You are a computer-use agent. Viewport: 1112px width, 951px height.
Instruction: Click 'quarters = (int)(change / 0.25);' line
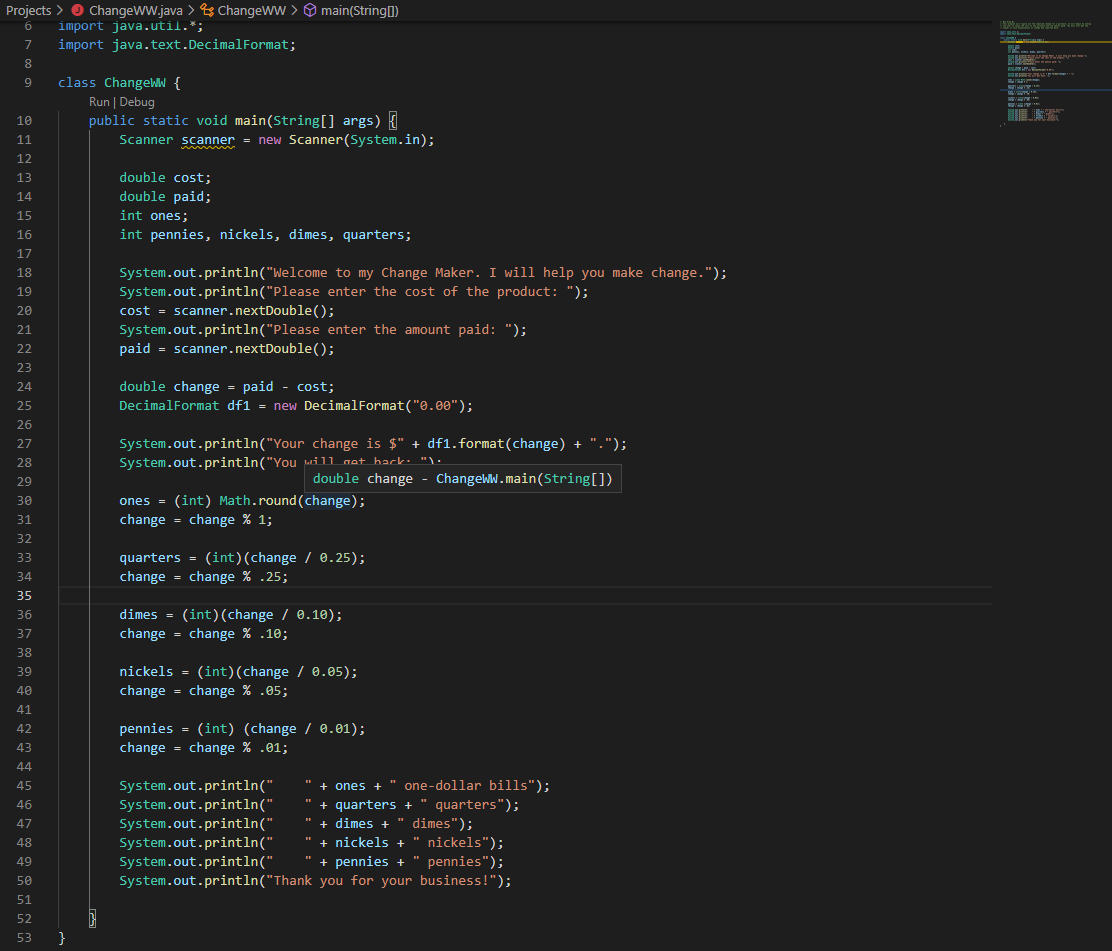point(243,558)
